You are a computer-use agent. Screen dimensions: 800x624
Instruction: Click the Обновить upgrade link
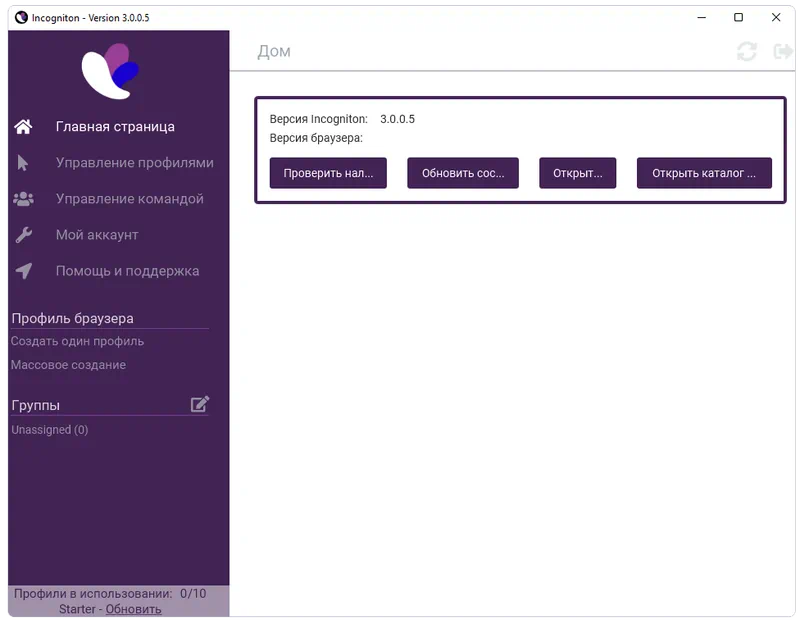click(134, 609)
